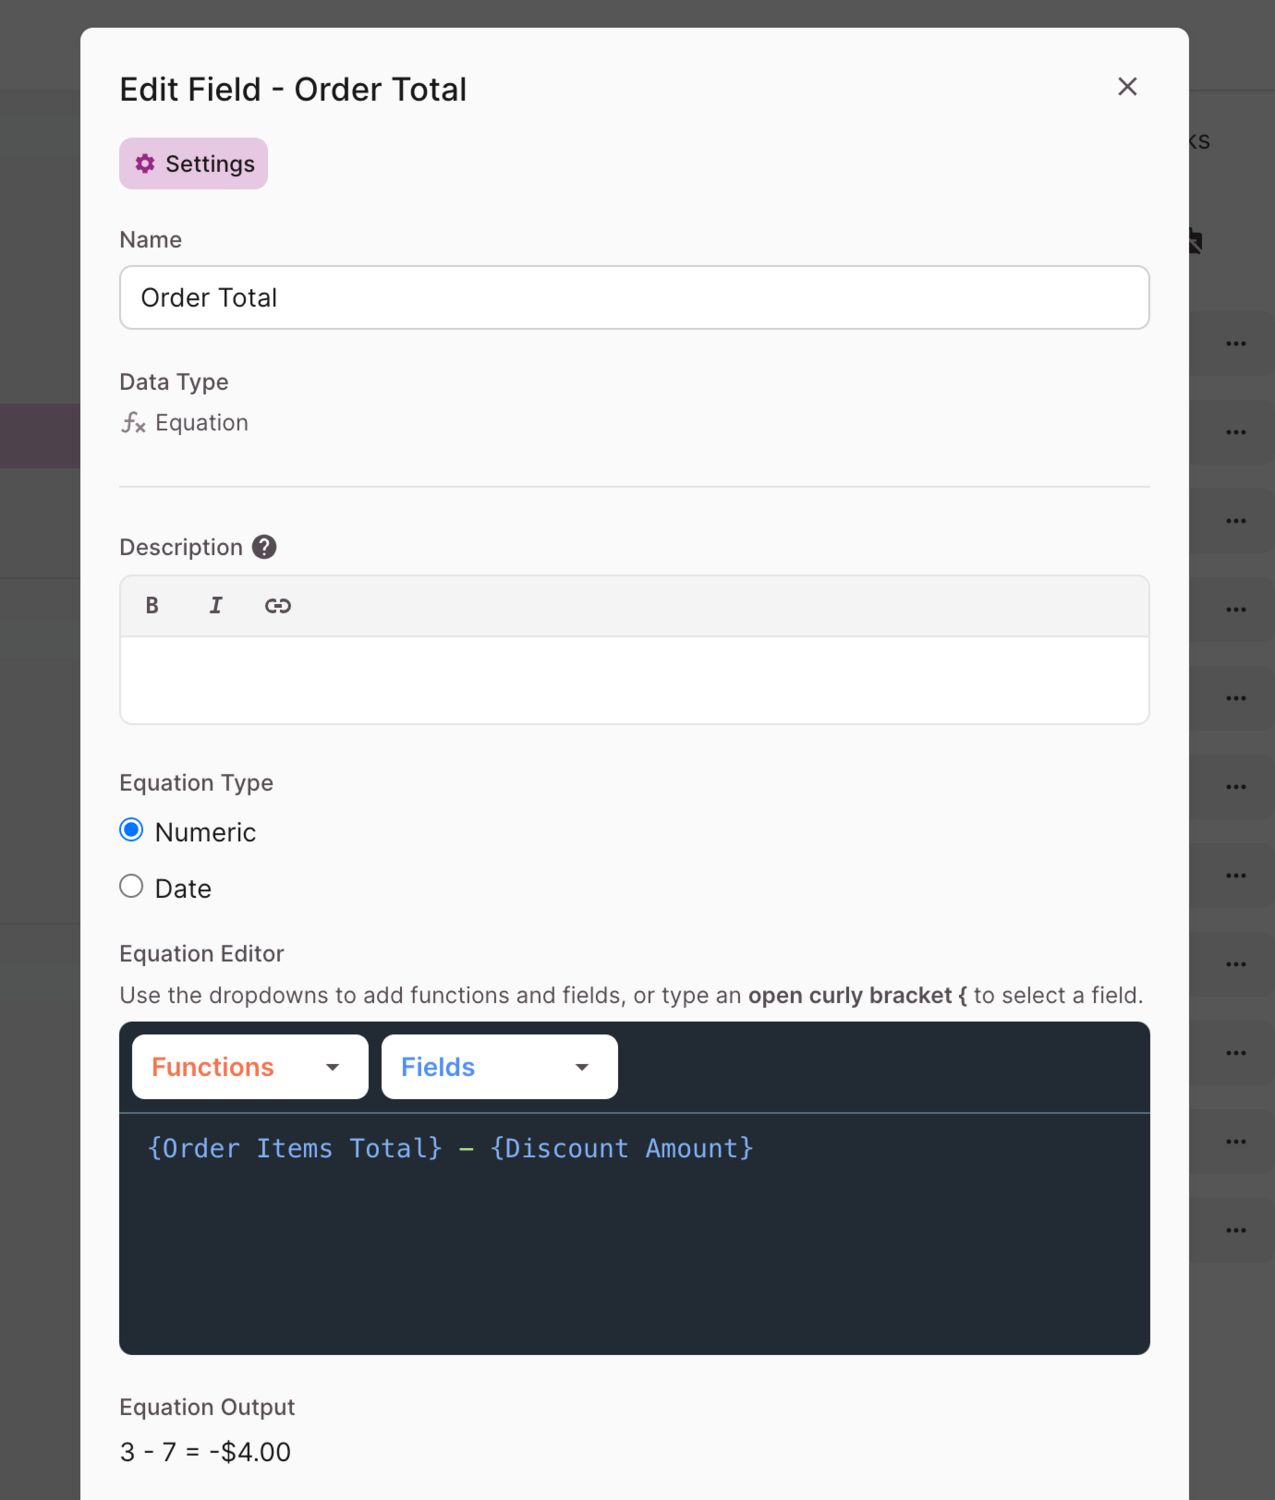The image size is (1275, 1500).
Task: Select the Italic formatting icon
Action: tap(215, 605)
